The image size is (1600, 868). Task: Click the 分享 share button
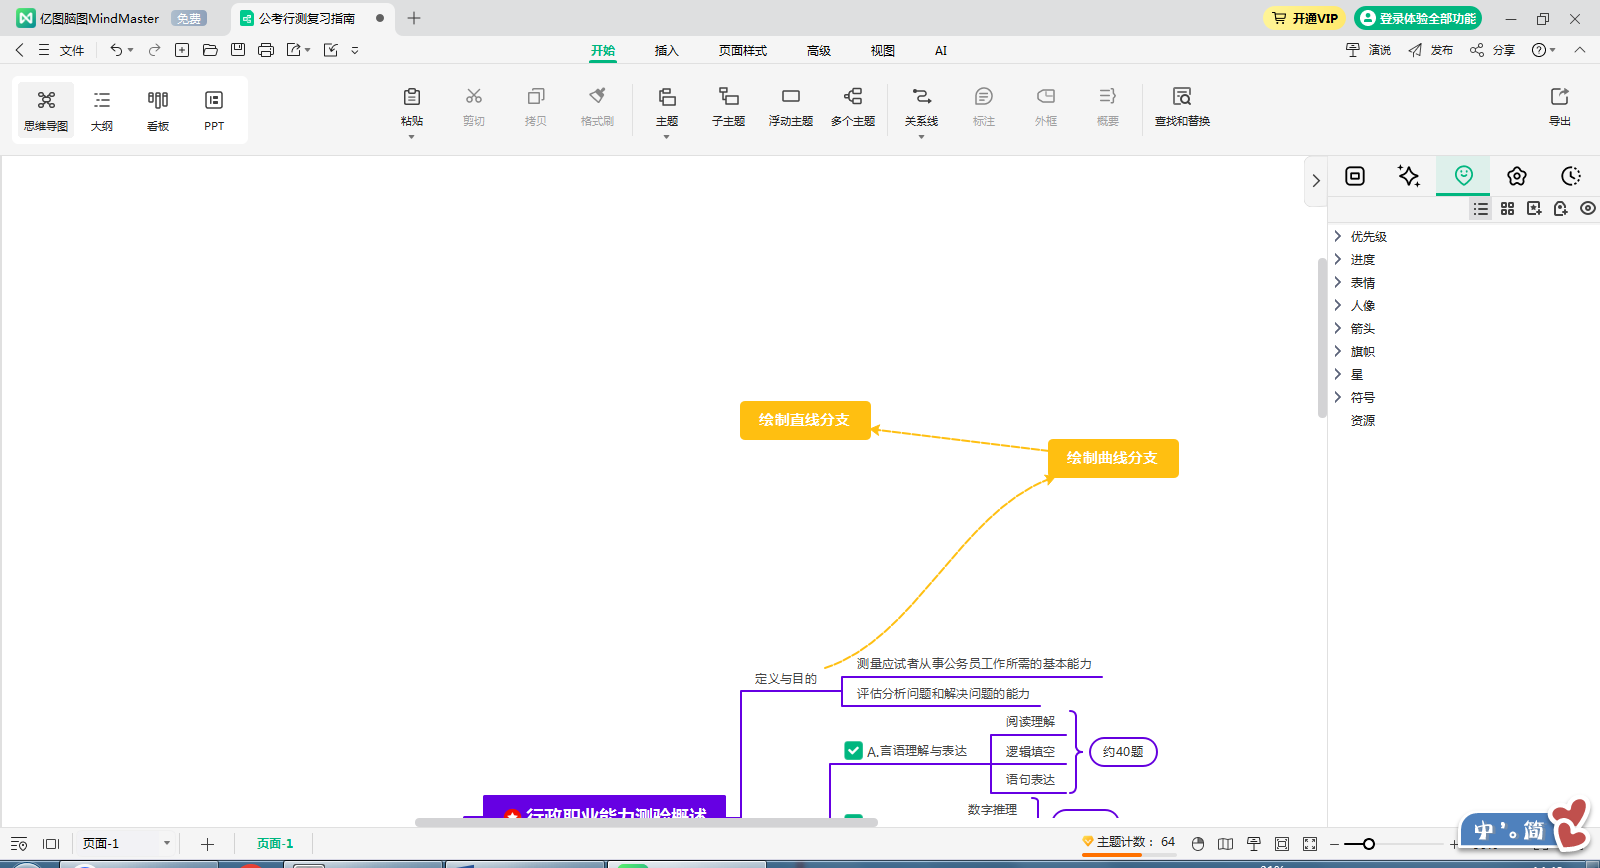click(x=1492, y=50)
